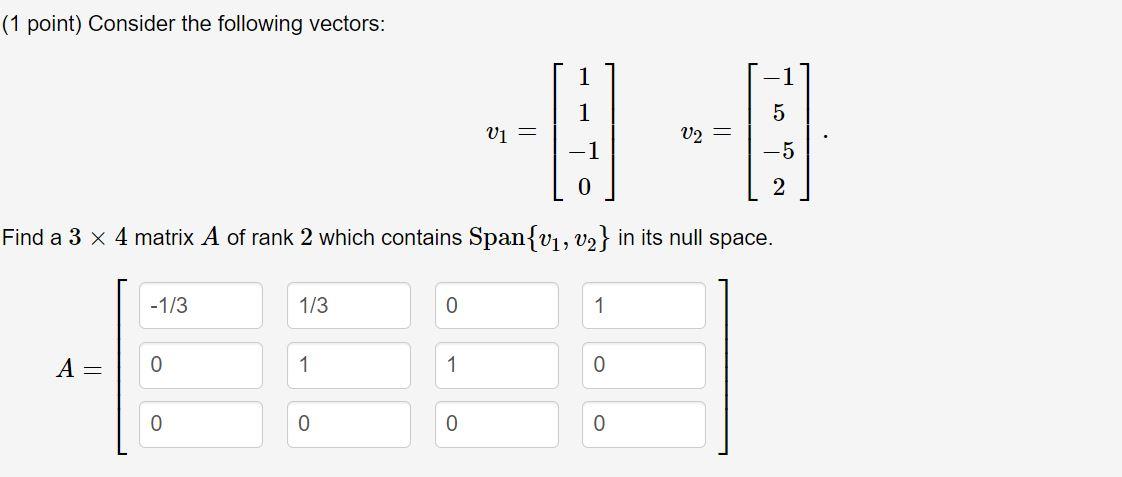Focus row three, column two entry of A

tap(348, 424)
